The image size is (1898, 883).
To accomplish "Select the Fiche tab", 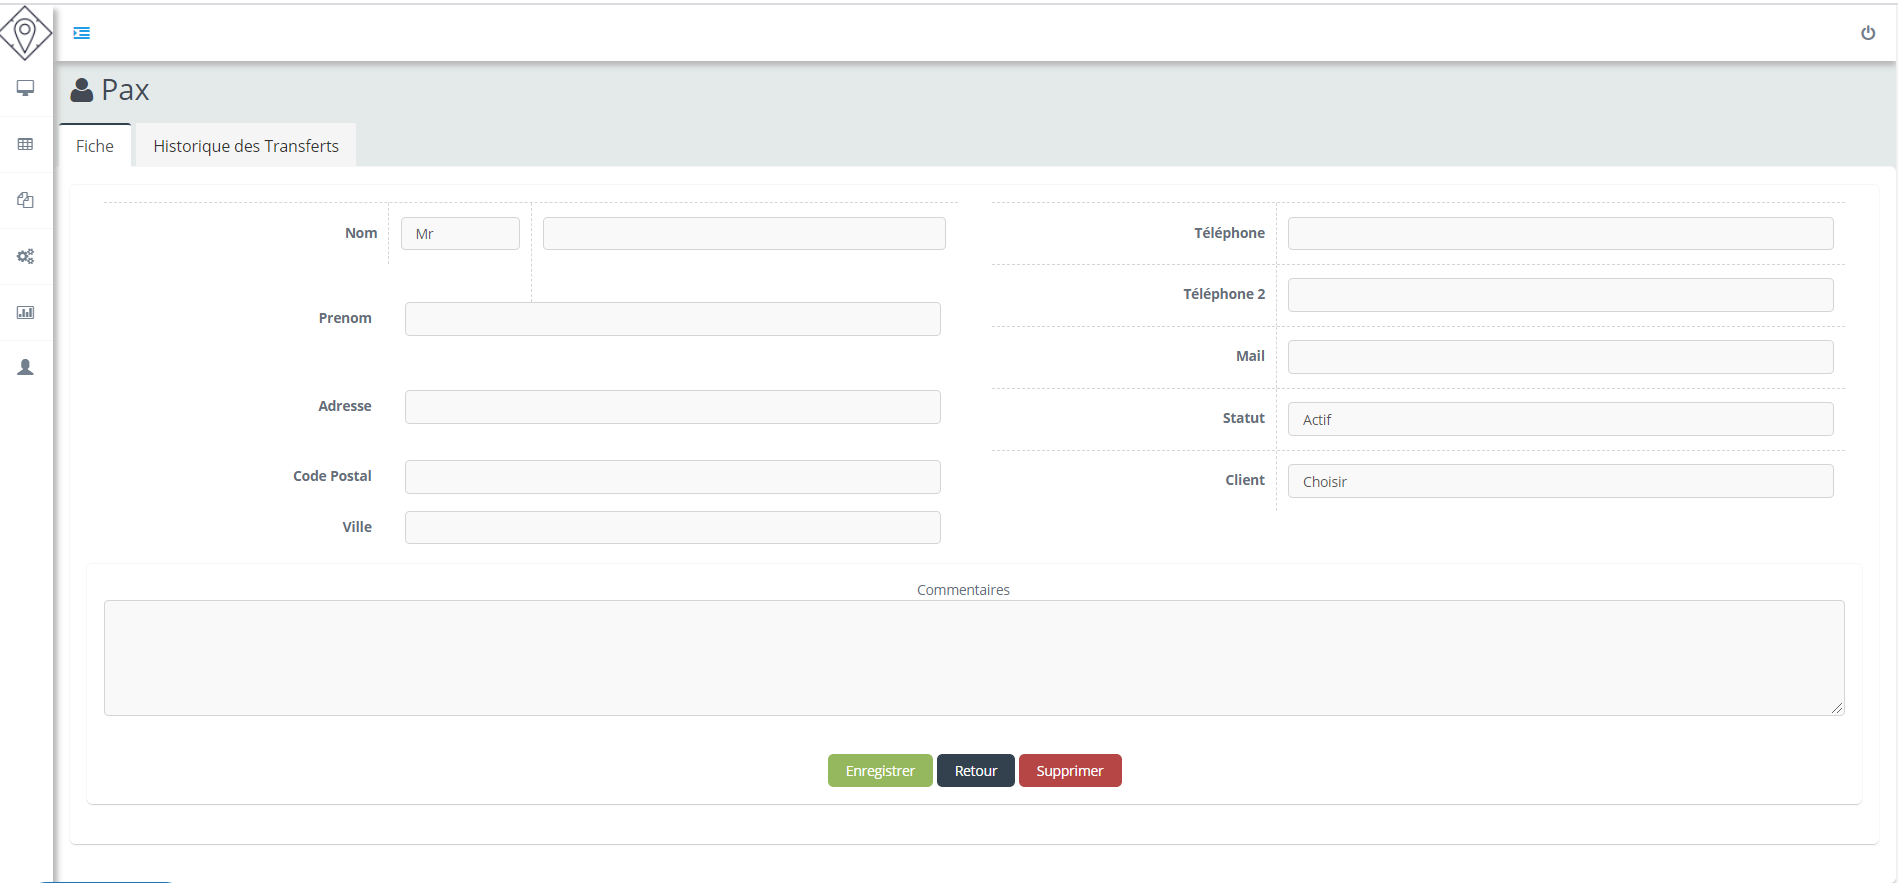I will click(x=95, y=146).
